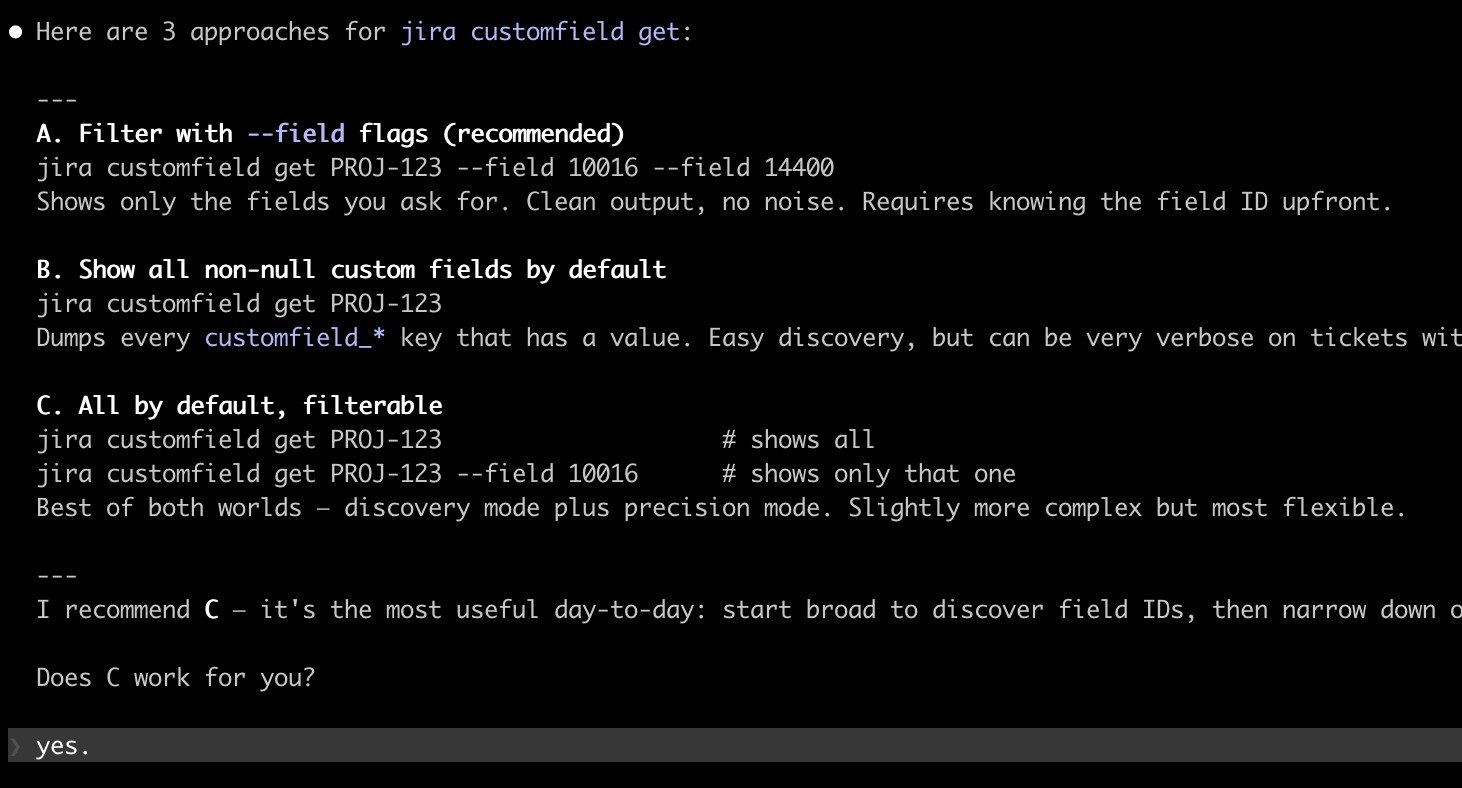Click the '# shows all' comment
This screenshot has width=1462, height=788.
[x=798, y=440]
